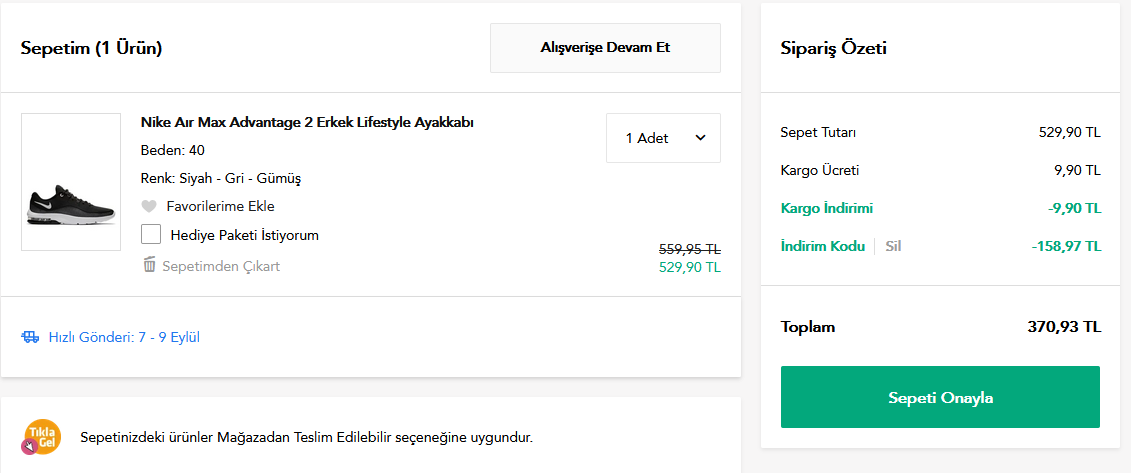Click the Sepetim (1 Ürün) heading
The width and height of the screenshot is (1131, 473).
pyautogui.click(x=92, y=48)
